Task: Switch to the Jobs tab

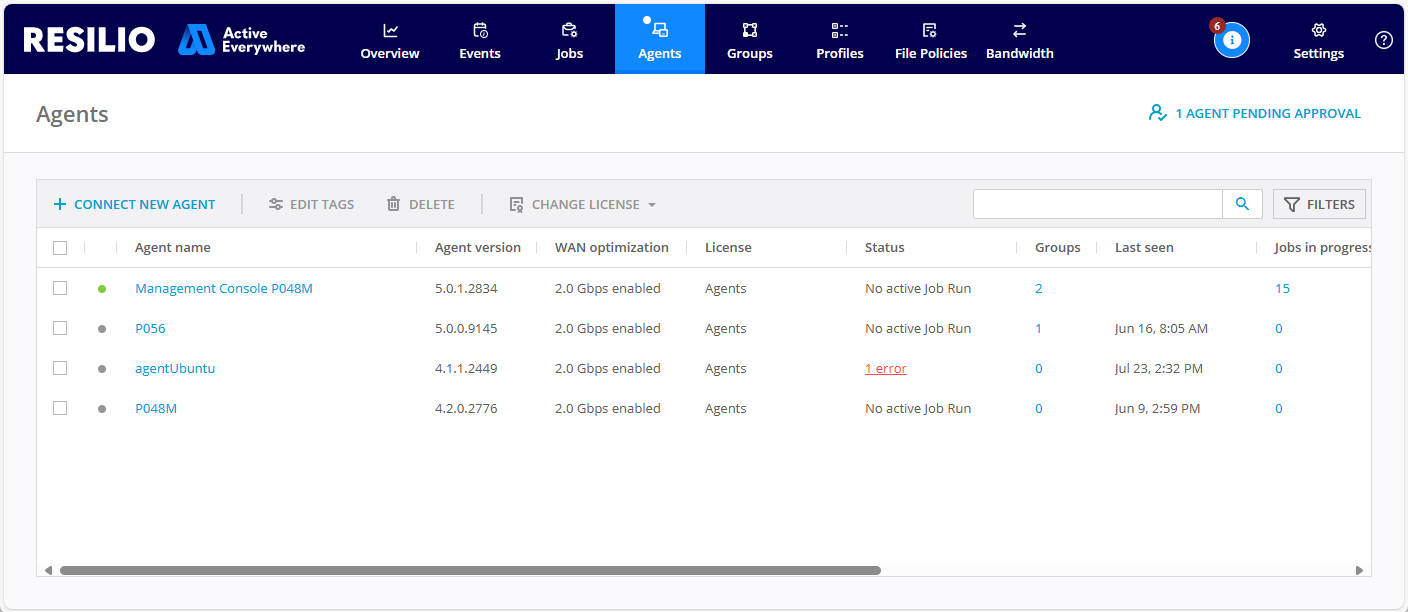Action: click(x=569, y=40)
